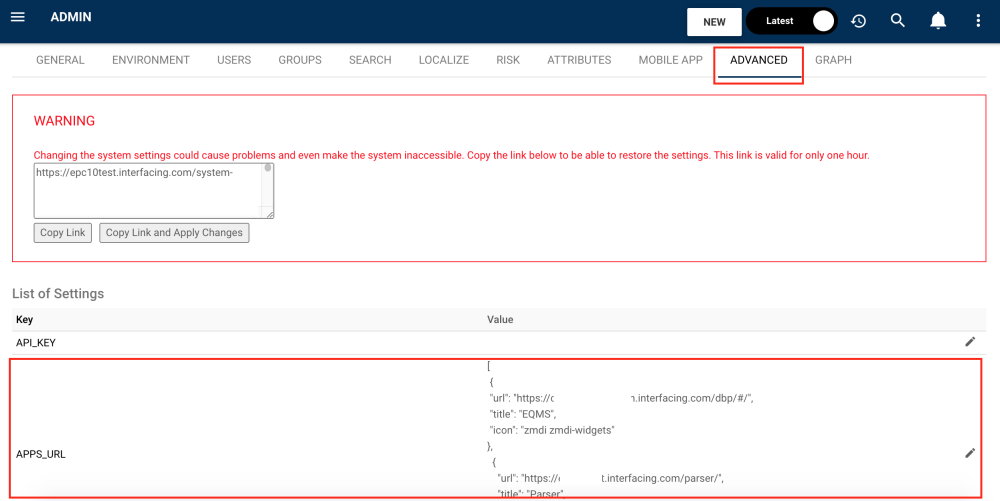
Task: Click the parser URL value line
Action: click(611, 478)
